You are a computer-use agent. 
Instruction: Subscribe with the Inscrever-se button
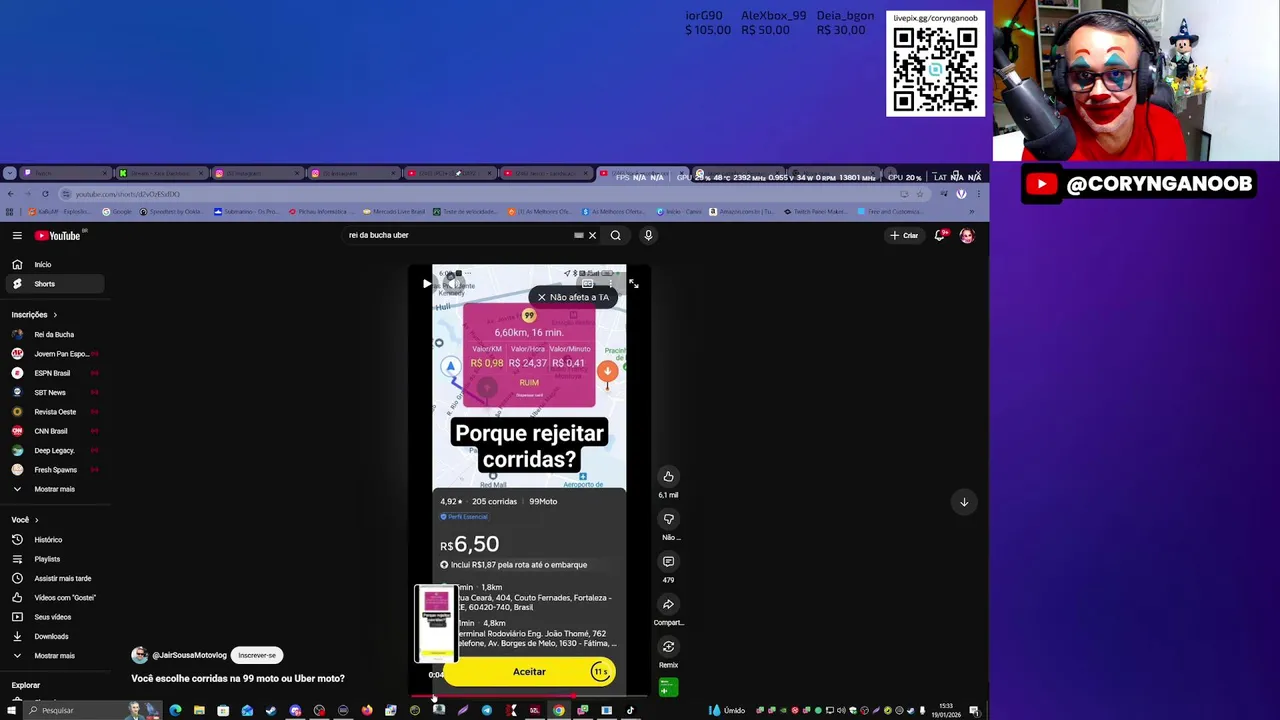257,656
